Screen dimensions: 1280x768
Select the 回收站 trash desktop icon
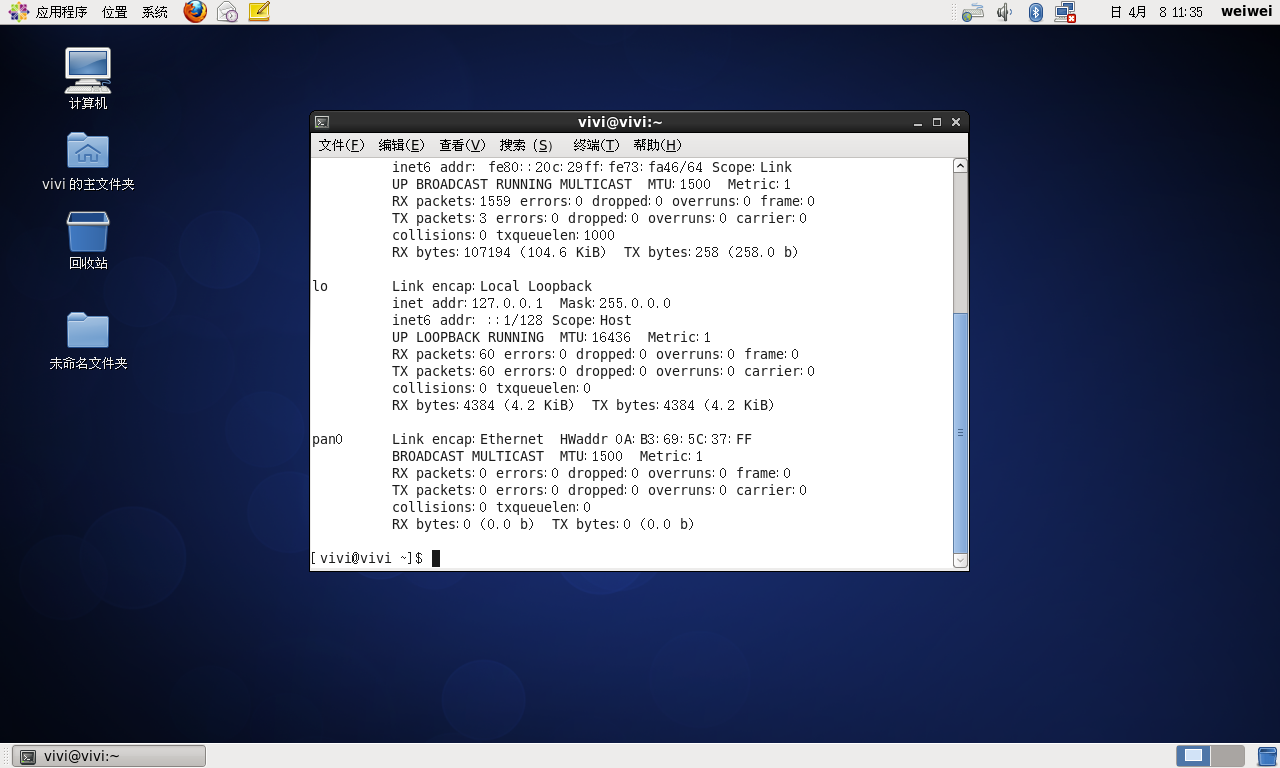(x=88, y=240)
